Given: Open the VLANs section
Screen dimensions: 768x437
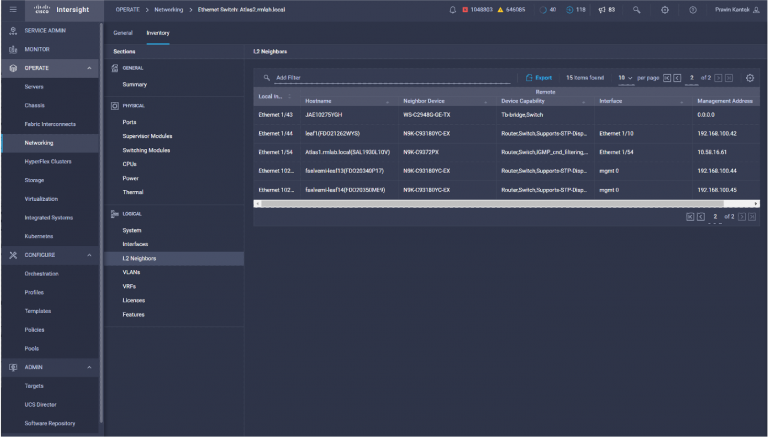Looking at the screenshot, I should pyautogui.click(x=131, y=272).
